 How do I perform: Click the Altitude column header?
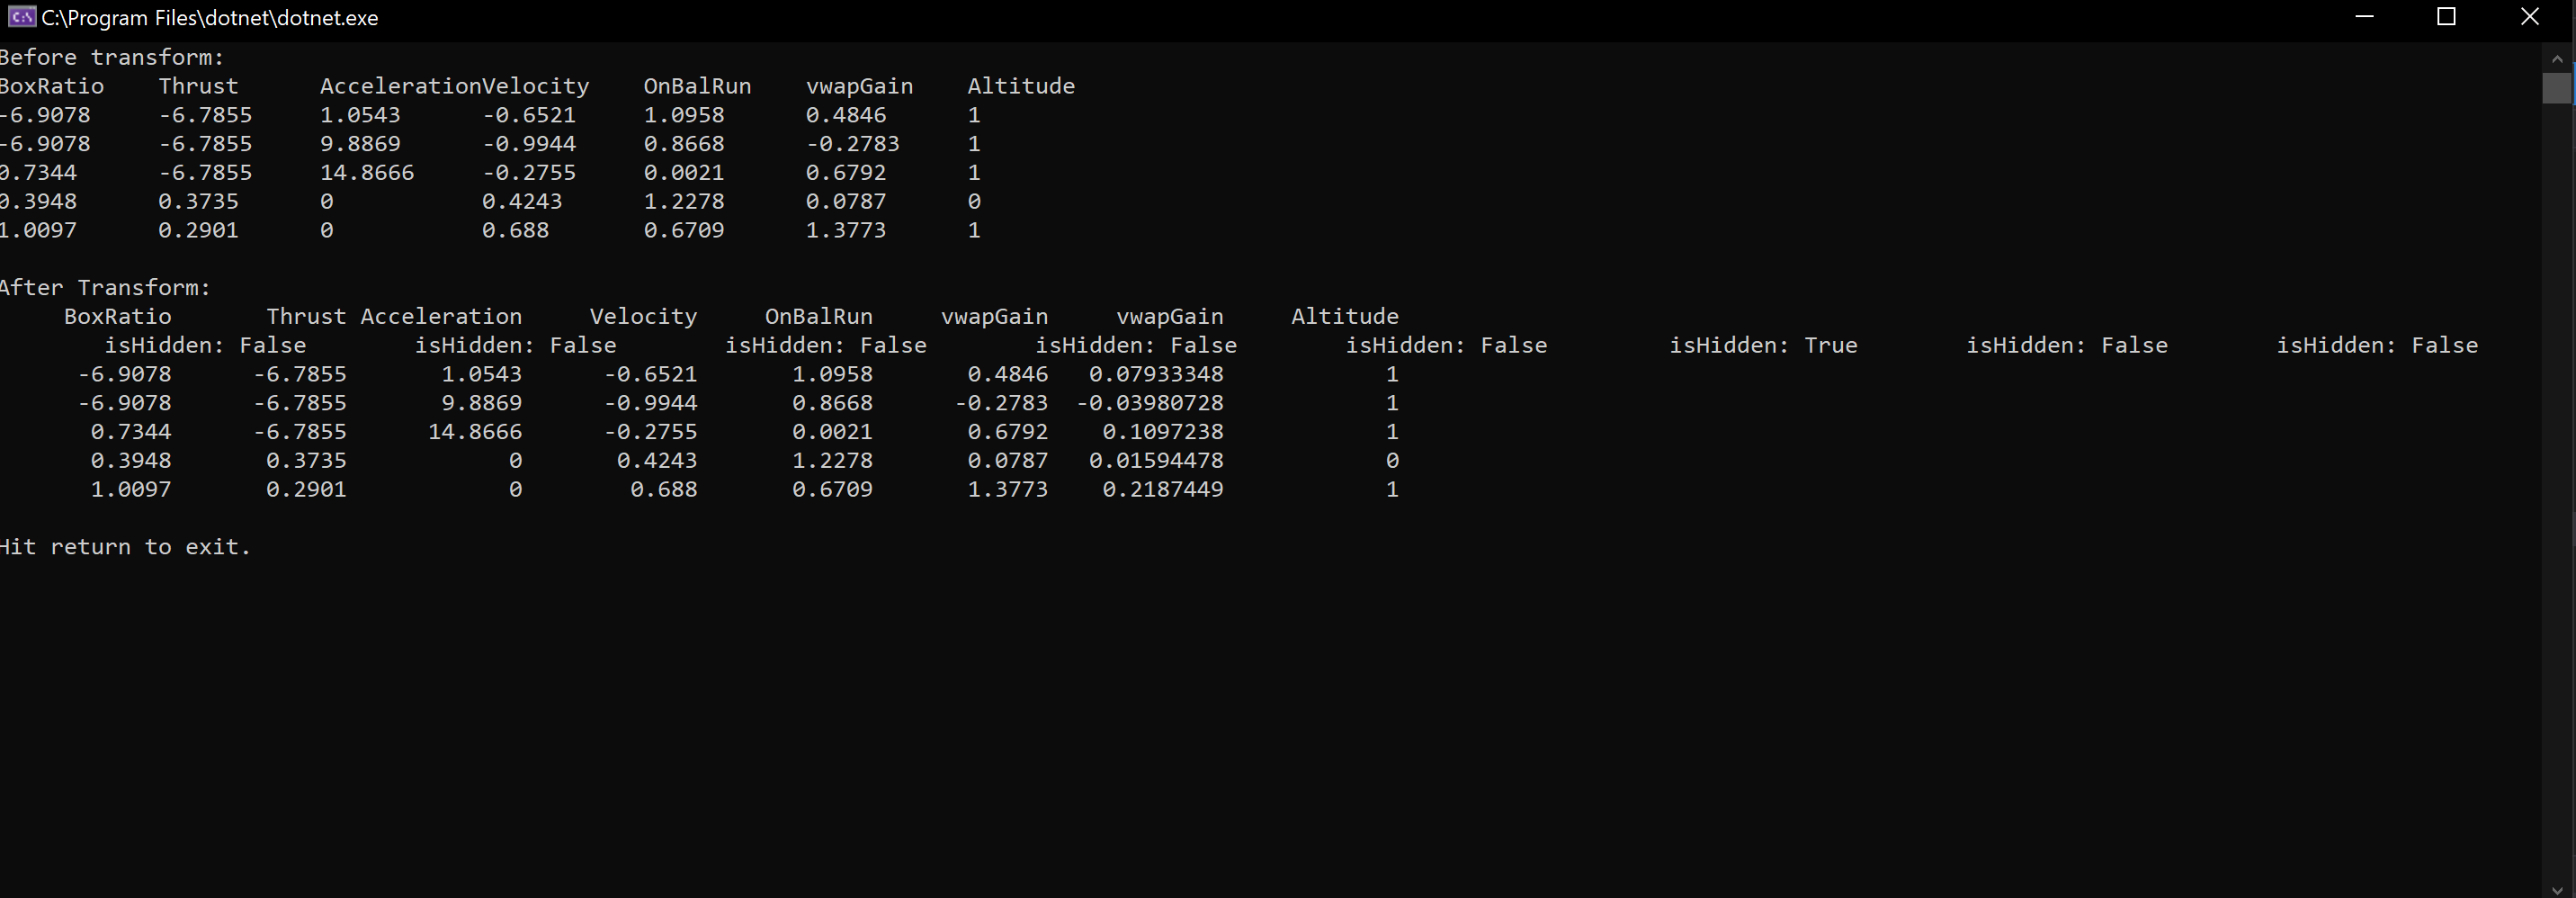[1344, 316]
